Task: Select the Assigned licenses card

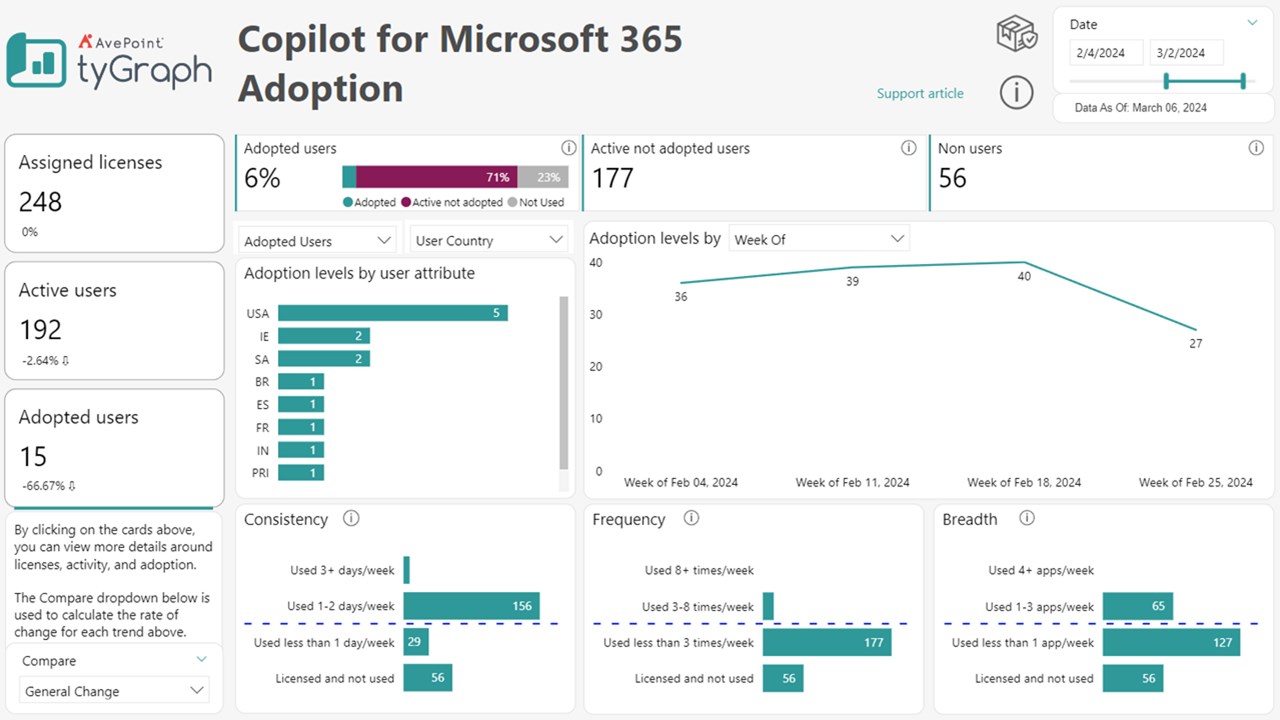Action: click(x=115, y=193)
